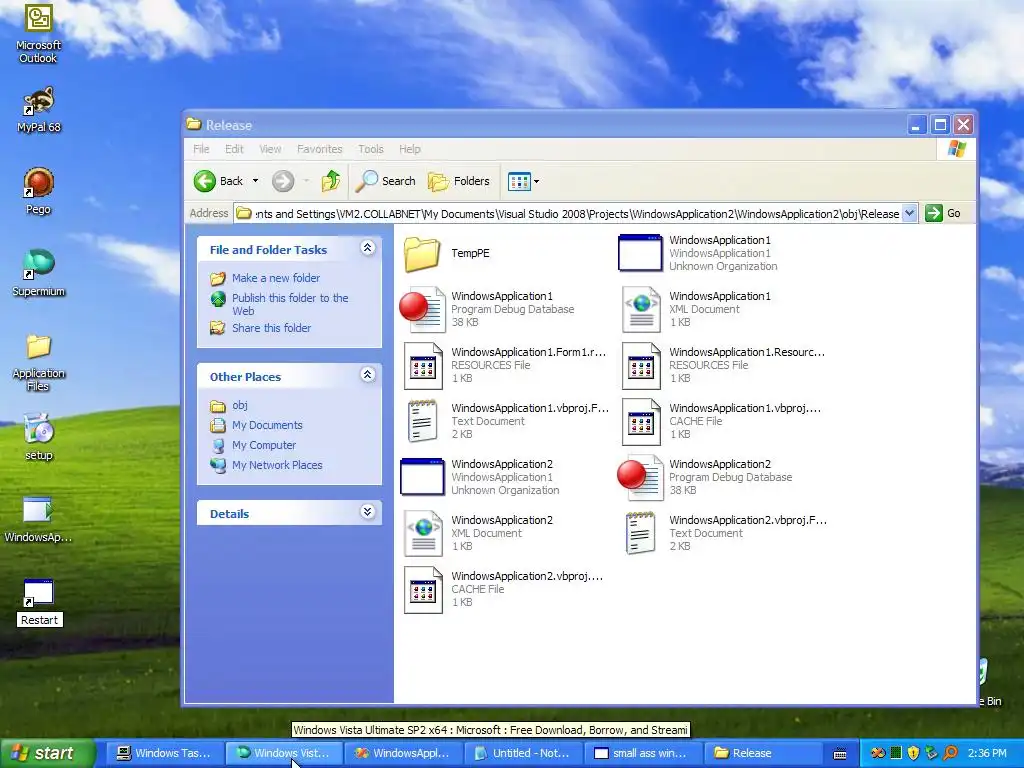Select WindowsApplication1 XML Document file

pos(696,309)
